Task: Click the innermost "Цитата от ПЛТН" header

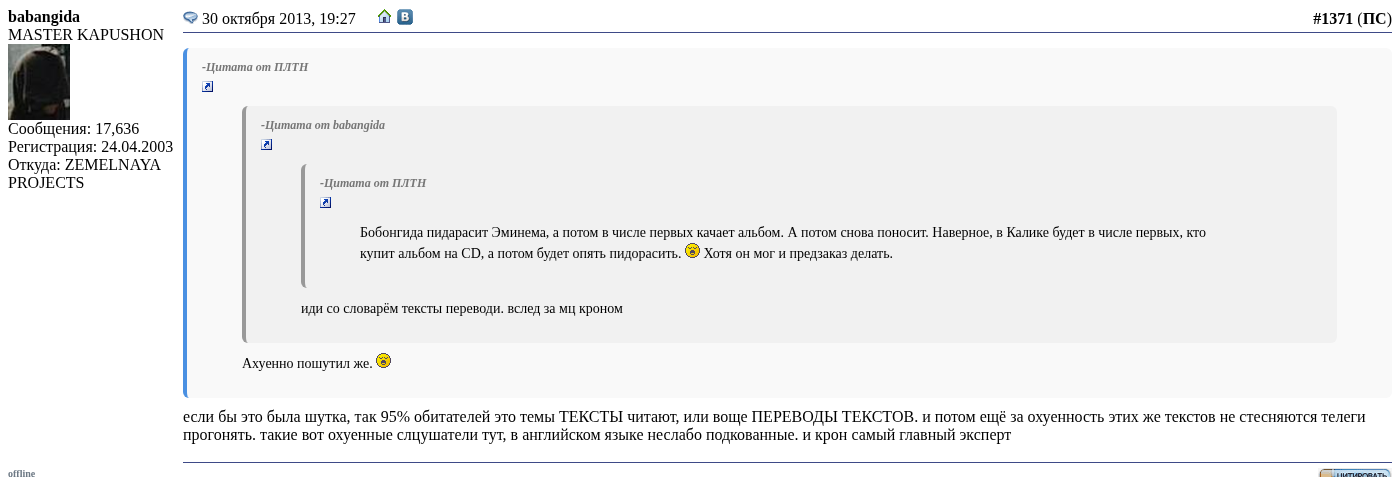Action: coord(373,183)
